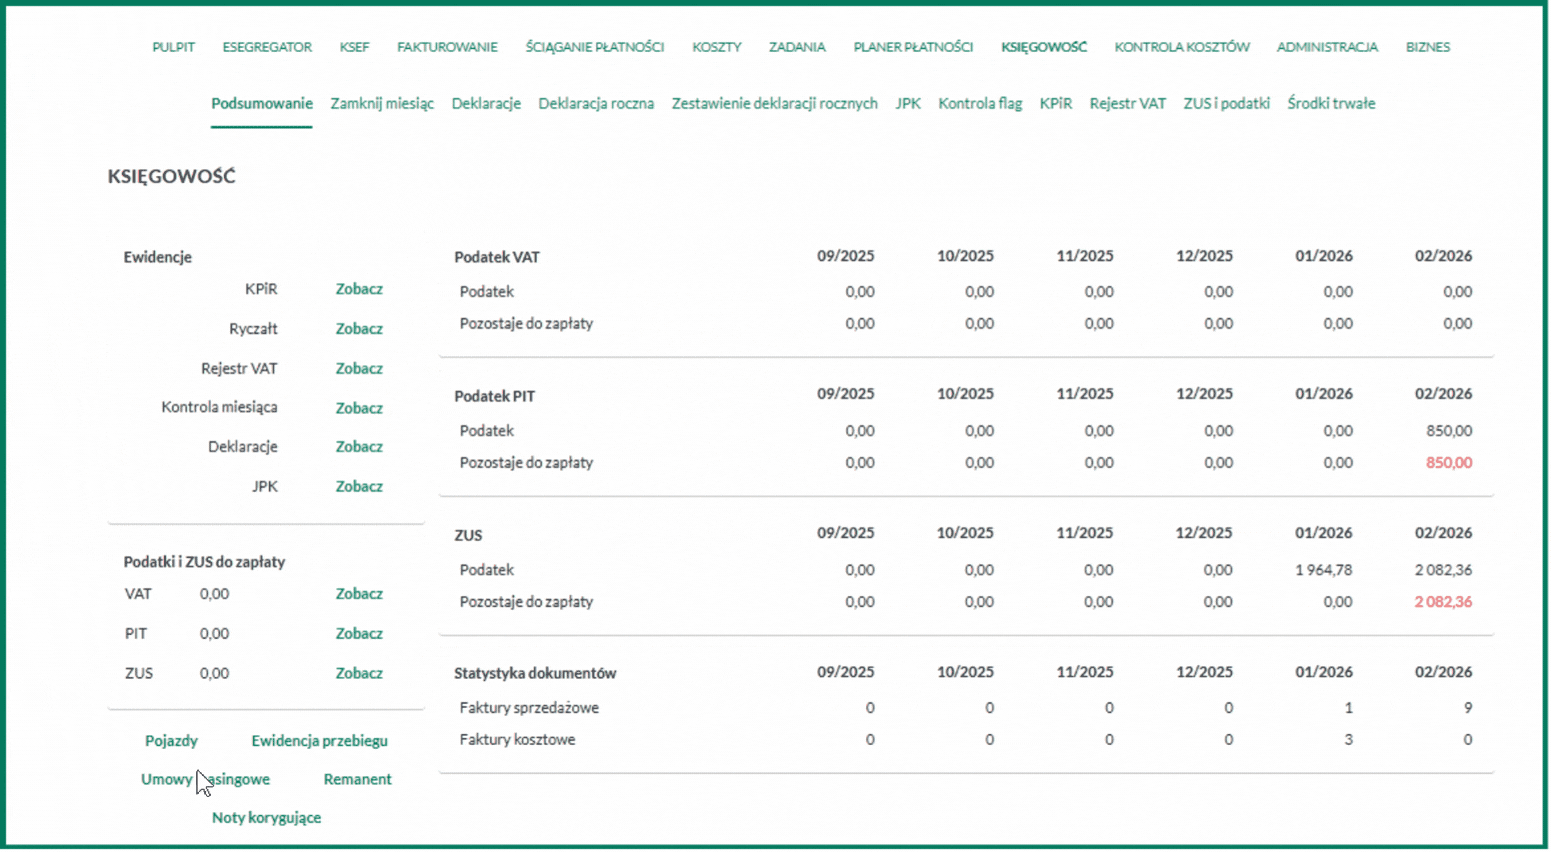Click Zobacz next to Kontrola miesiąca

click(x=359, y=408)
